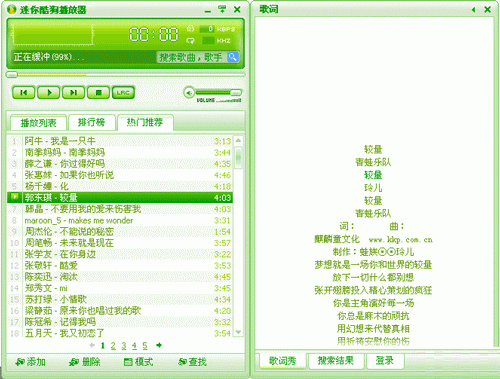Click the 添加 button
This screenshot has height=379, width=500.
click(31, 362)
